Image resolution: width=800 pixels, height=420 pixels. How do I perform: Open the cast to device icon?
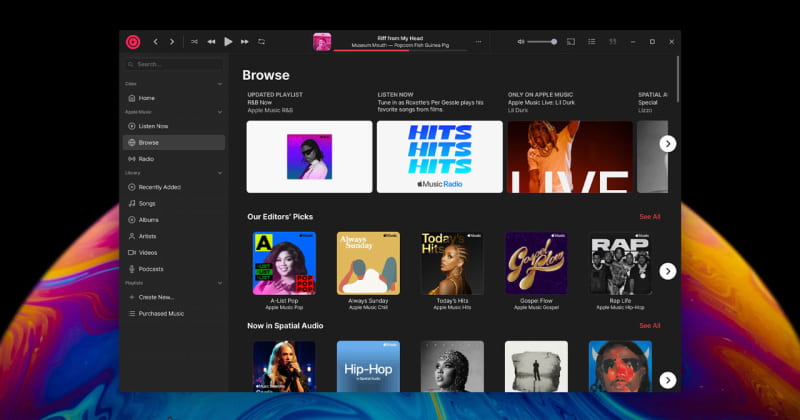(571, 41)
